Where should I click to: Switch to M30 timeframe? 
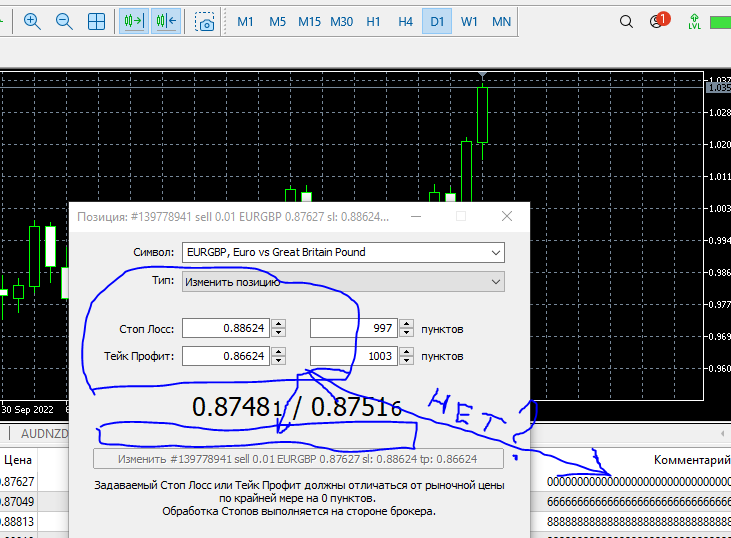(342, 21)
